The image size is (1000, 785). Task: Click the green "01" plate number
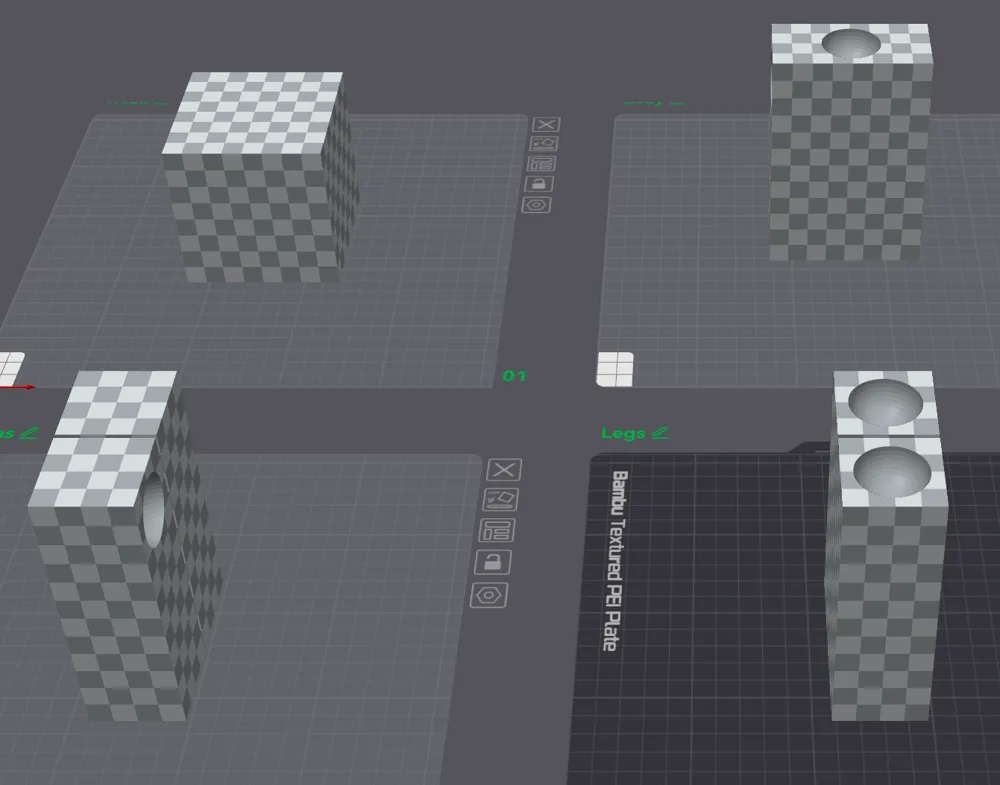(514, 376)
